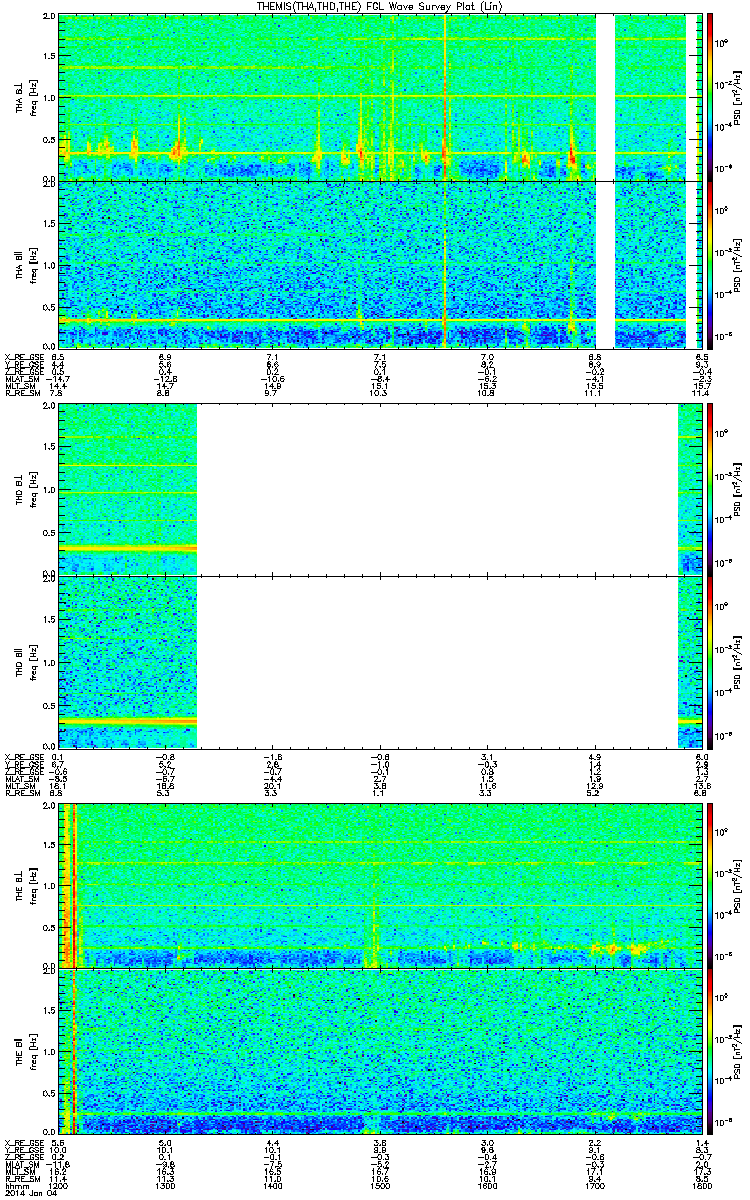750x1200 pixels.
Task: Select the THA B-parallel spectrogram panel
Action: click(379, 264)
